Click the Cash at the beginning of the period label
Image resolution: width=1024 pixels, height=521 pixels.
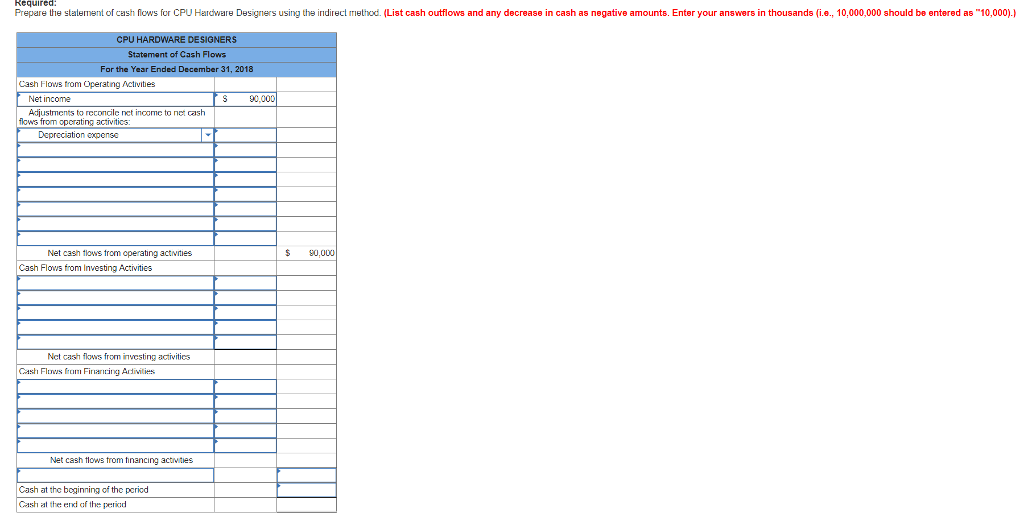point(84,490)
